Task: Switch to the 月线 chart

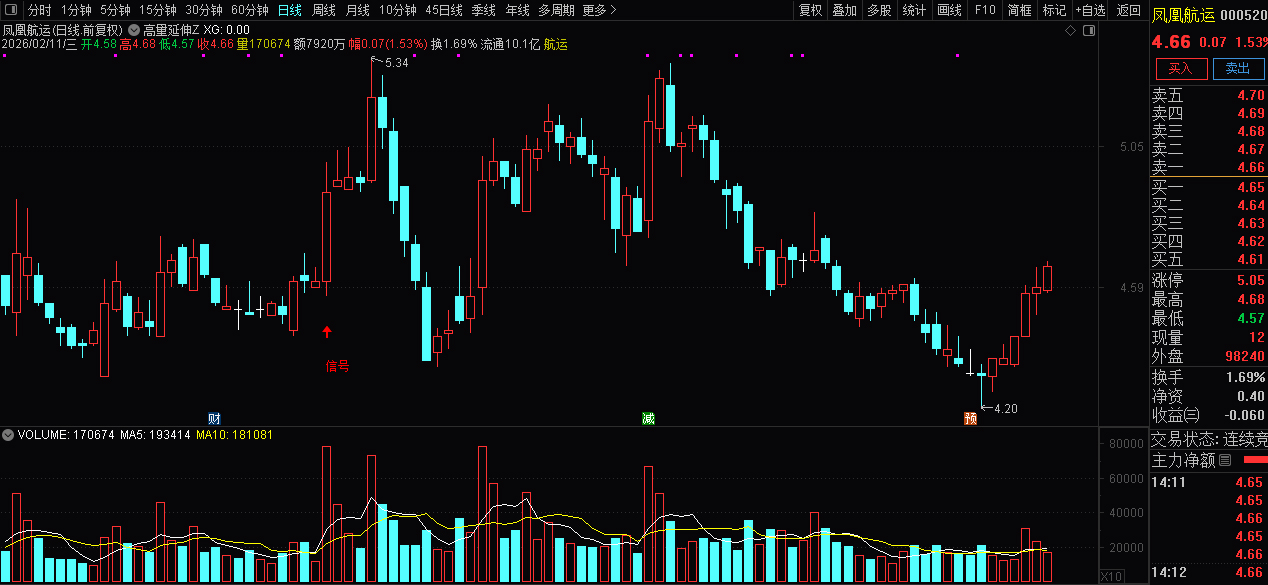Action: (357, 10)
